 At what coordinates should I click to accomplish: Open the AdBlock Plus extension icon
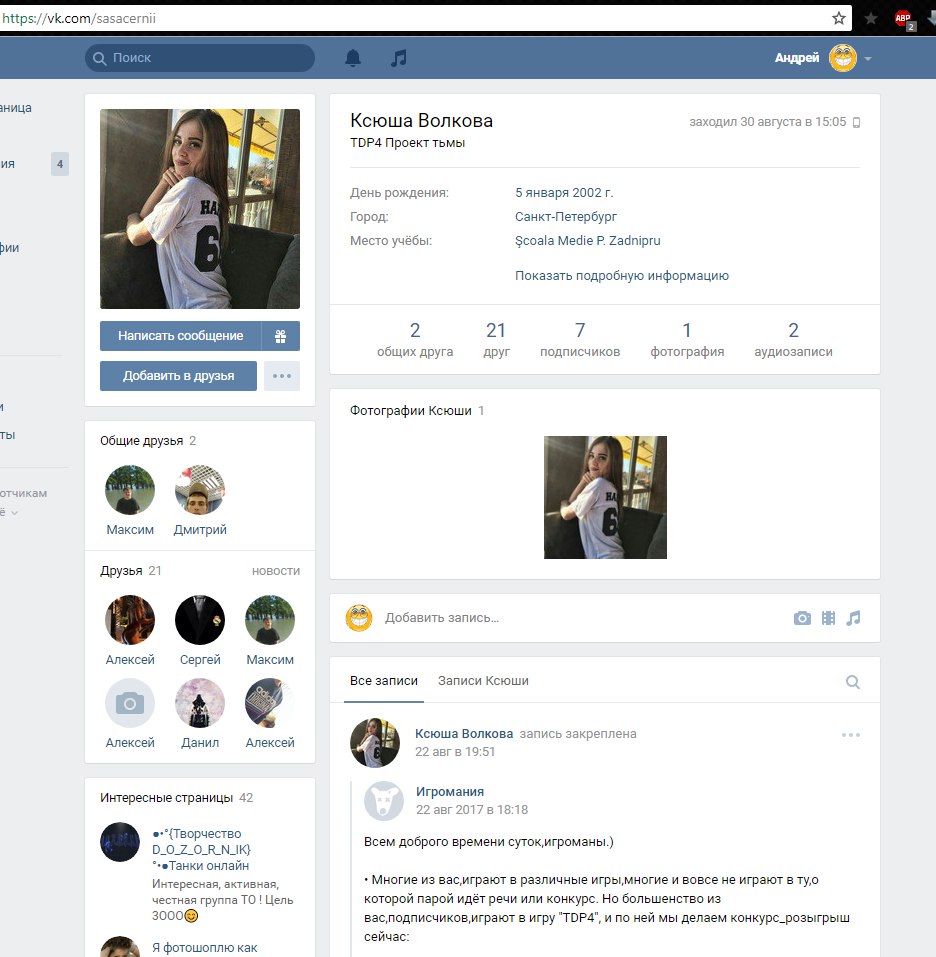tap(903, 18)
